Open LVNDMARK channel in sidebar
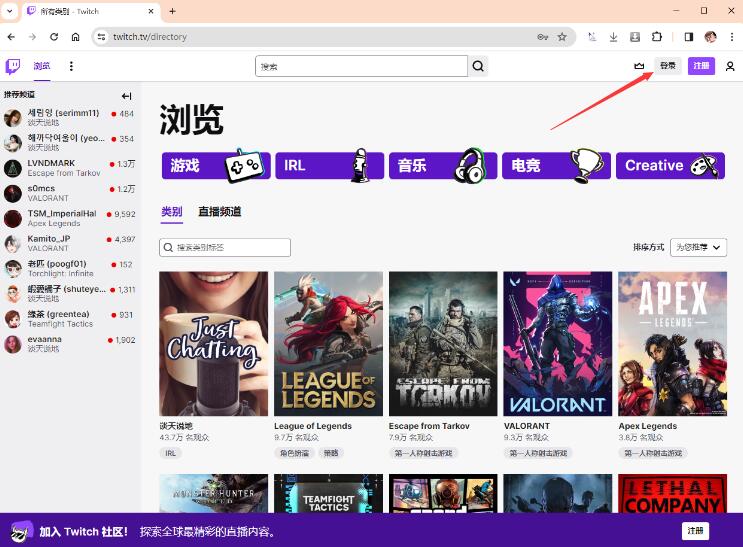This screenshot has height=547, width=743. [69, 168]
